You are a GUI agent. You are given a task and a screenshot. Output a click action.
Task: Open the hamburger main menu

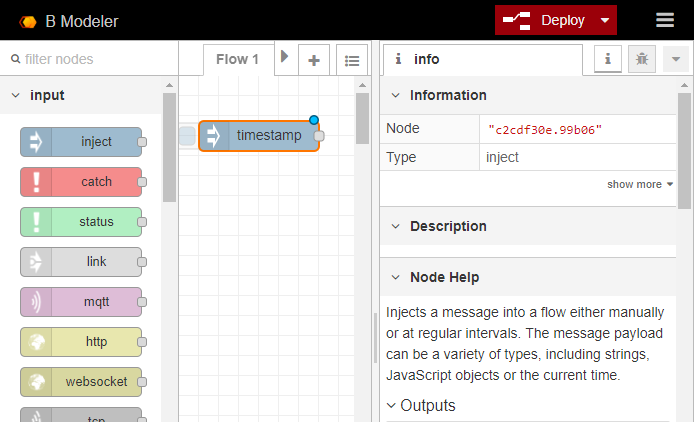click(x=665, y=20)
